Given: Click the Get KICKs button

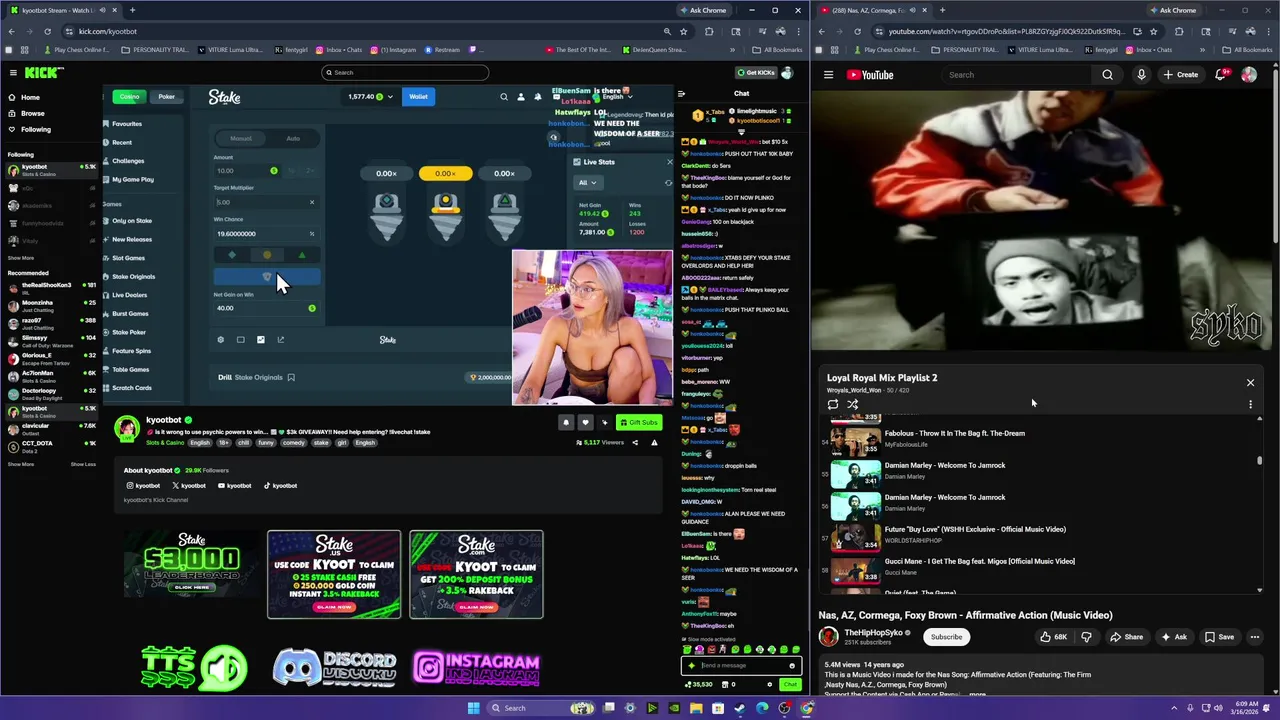Looking at the screenshot, I should pos(757,72).
